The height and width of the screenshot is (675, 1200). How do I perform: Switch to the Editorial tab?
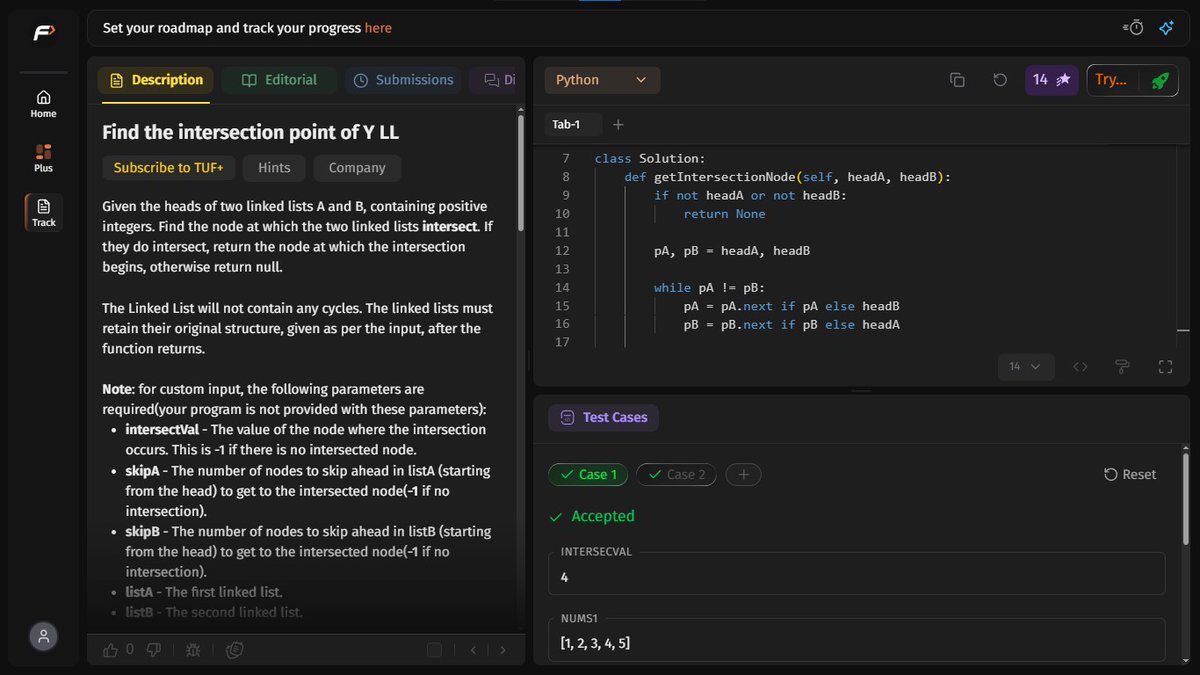click(279, 80)
